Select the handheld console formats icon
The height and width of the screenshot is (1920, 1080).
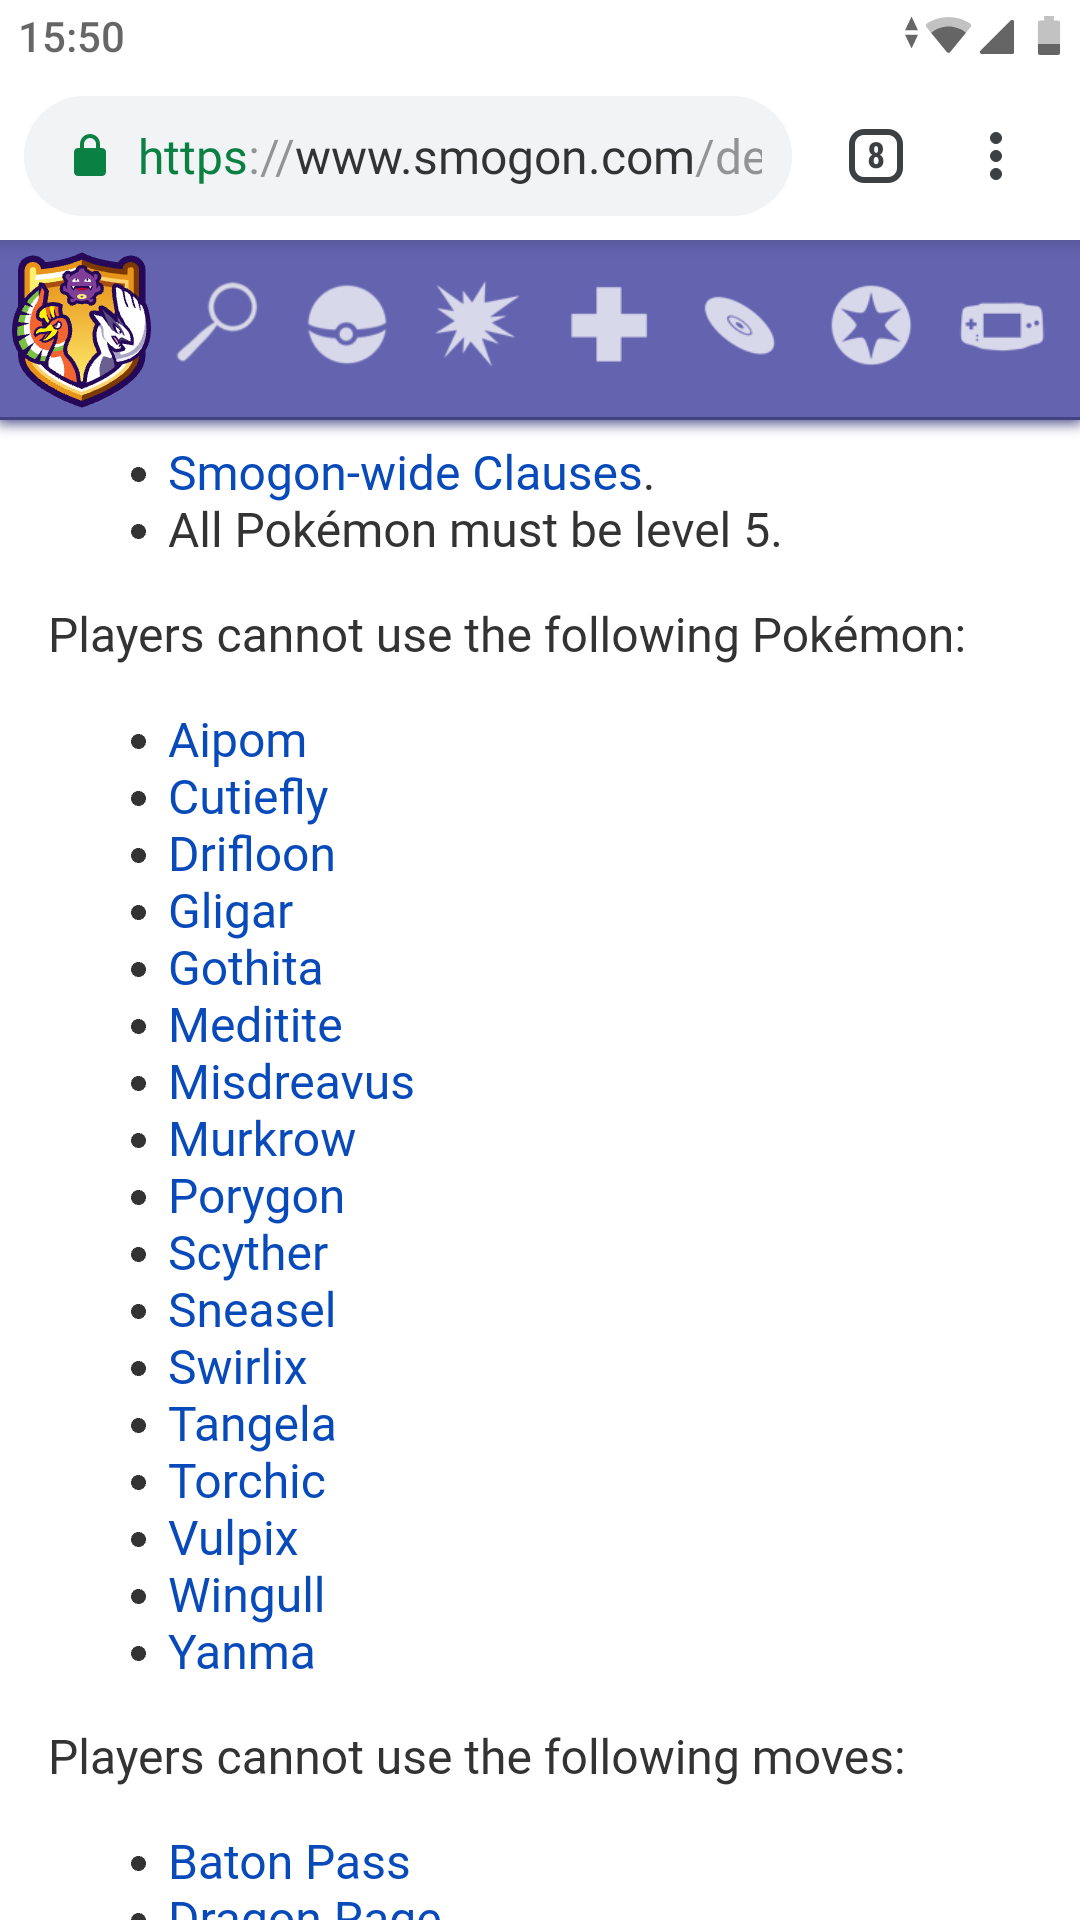tap(1002, 326)
